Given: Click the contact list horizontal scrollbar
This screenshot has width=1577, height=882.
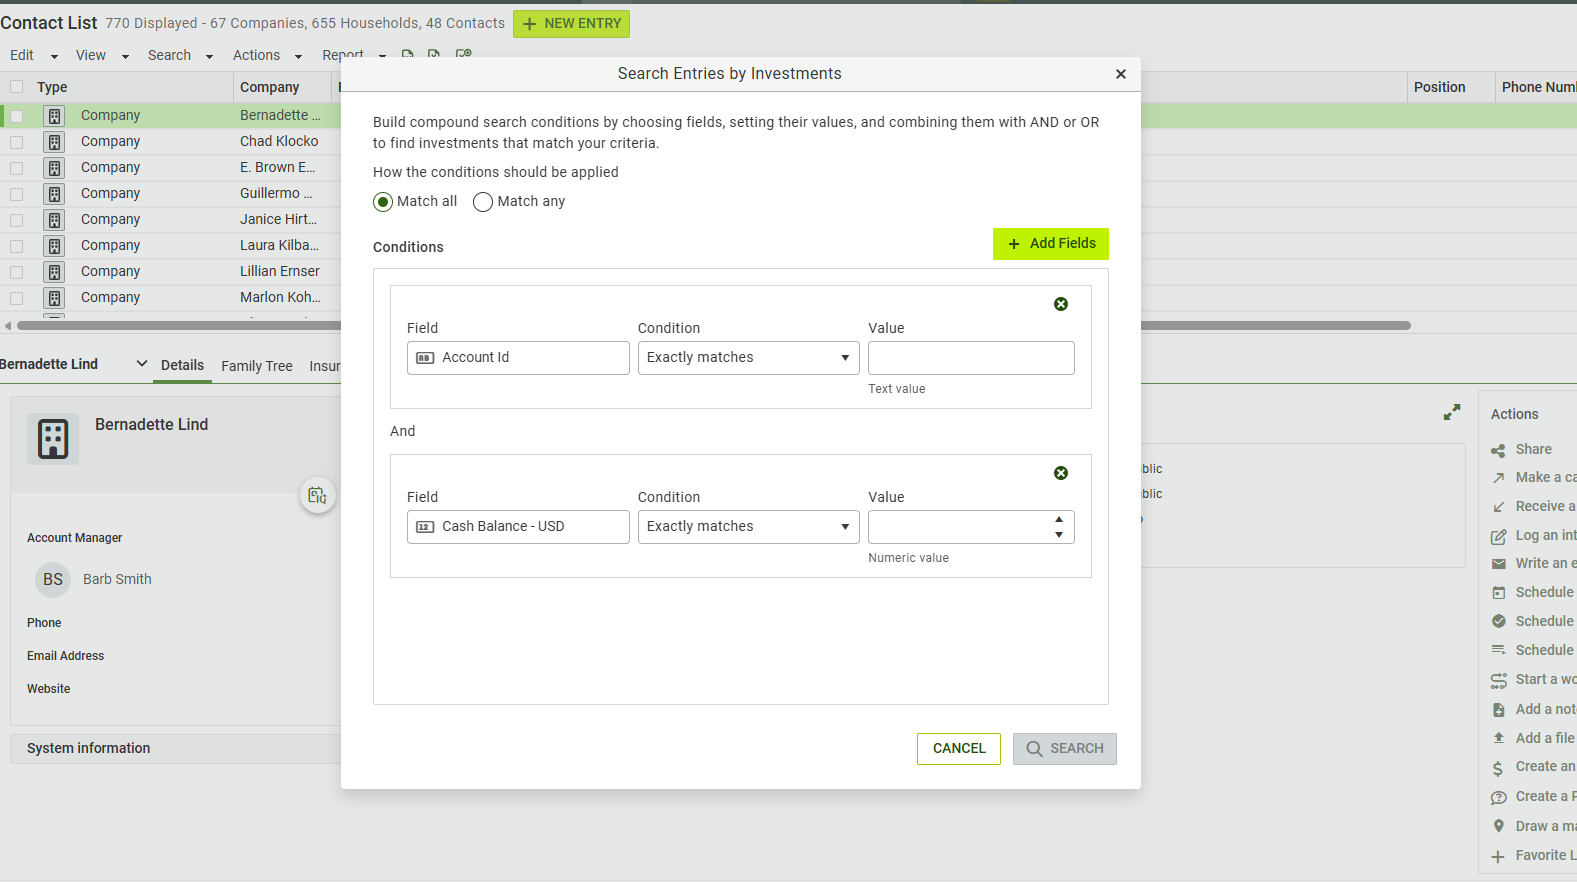Looking at the screenshot, I should pos(714,325).
